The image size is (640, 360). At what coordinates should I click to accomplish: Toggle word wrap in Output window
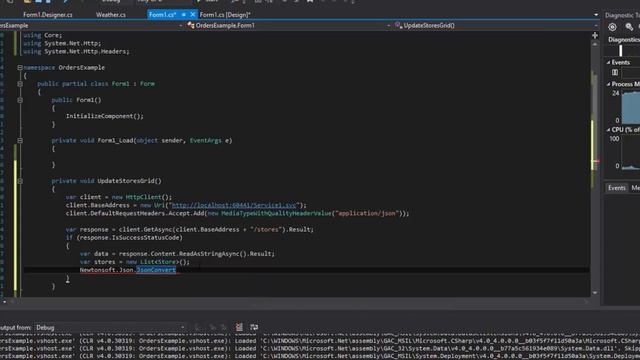[254, 327]
